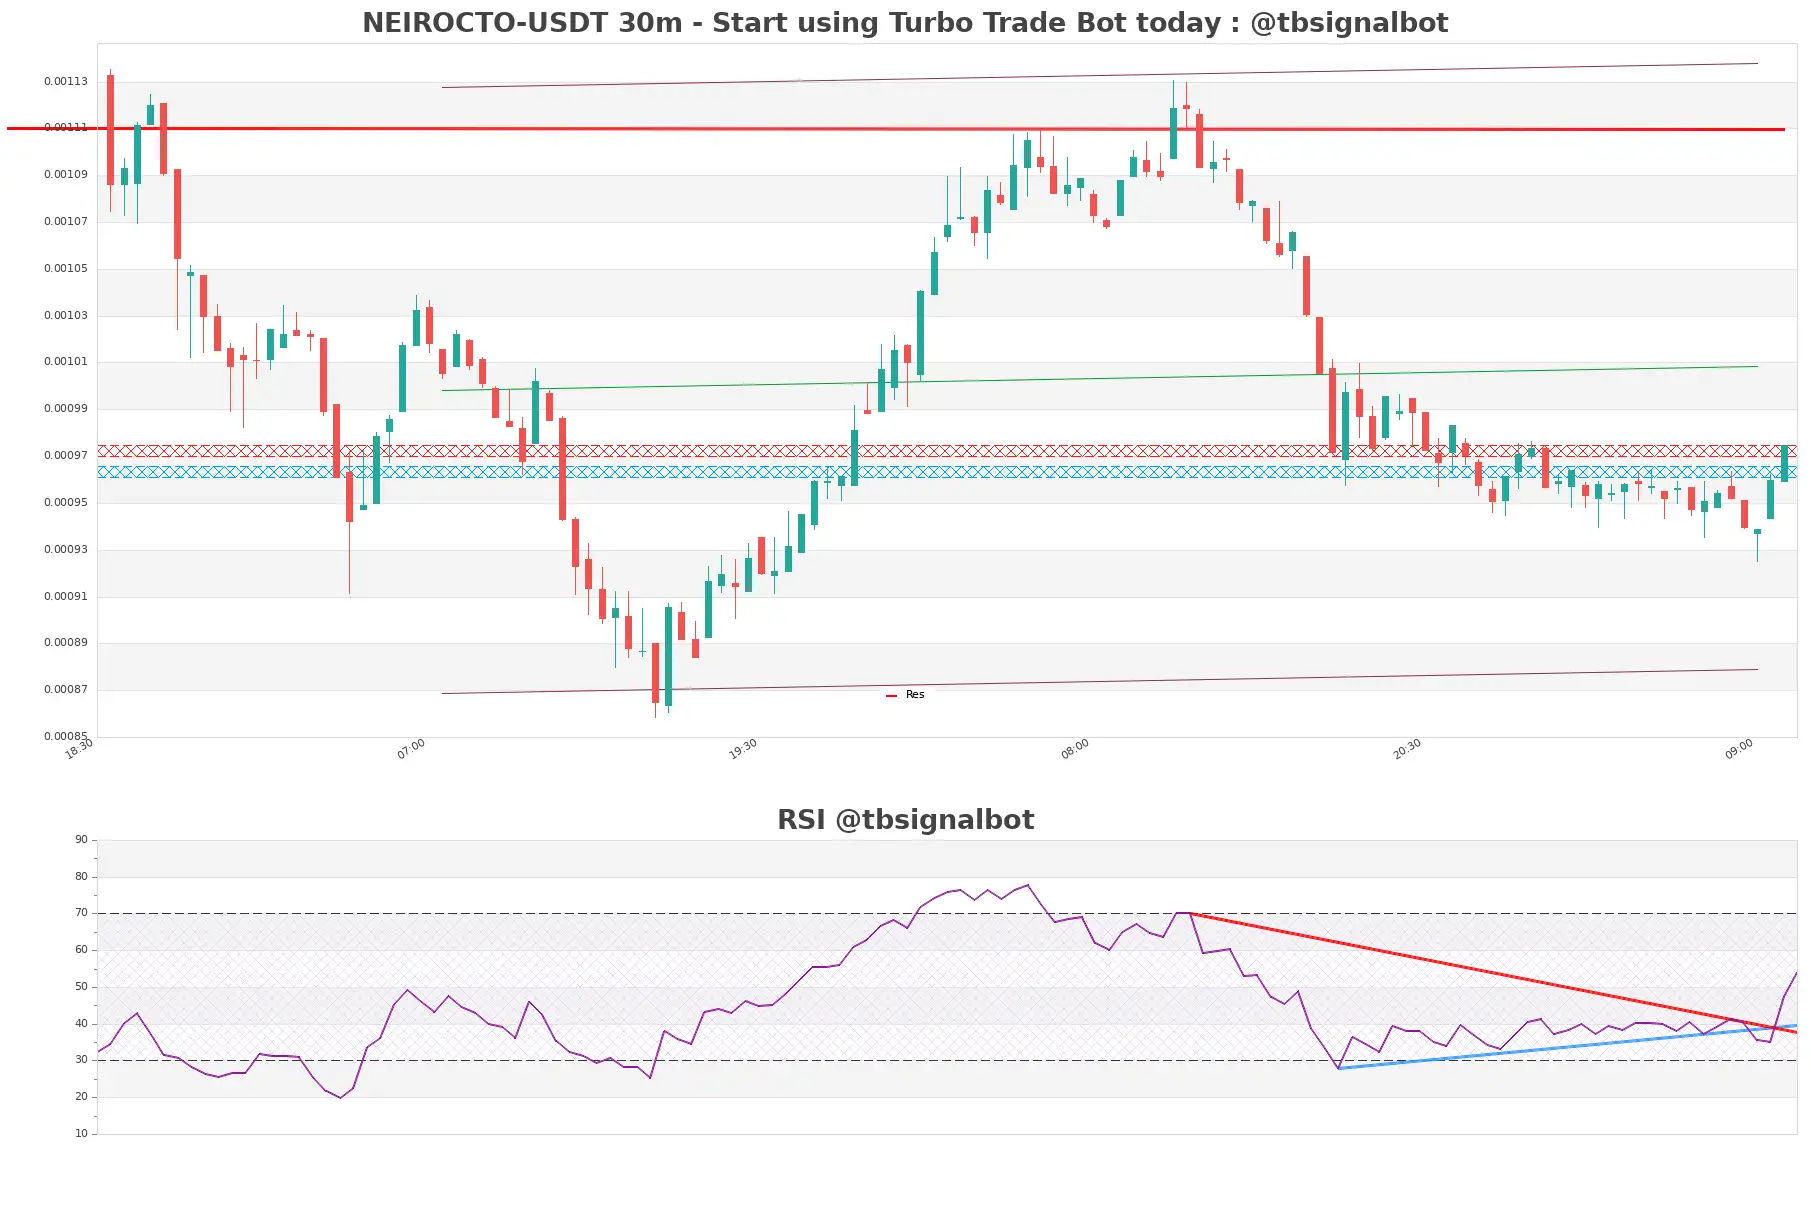
Task: Click the 18:30 time axis label
Action: coord(79,749)
